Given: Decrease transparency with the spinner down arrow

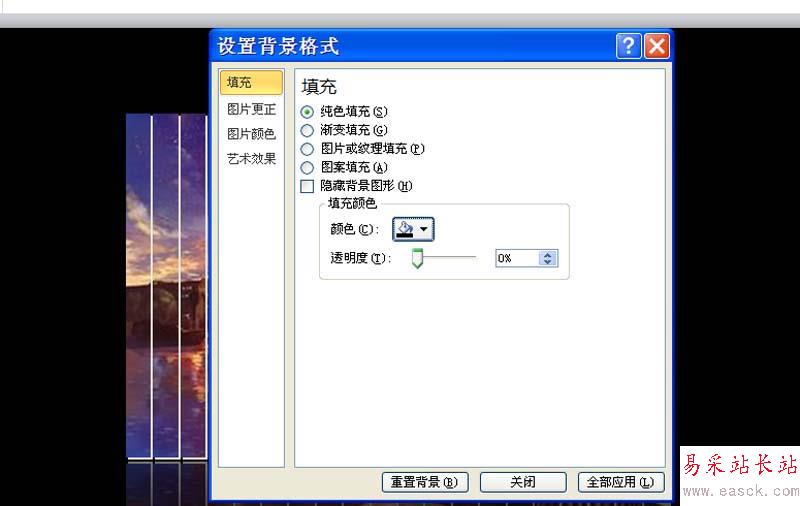Looking at the screenshot, I should tap(548, 262).
